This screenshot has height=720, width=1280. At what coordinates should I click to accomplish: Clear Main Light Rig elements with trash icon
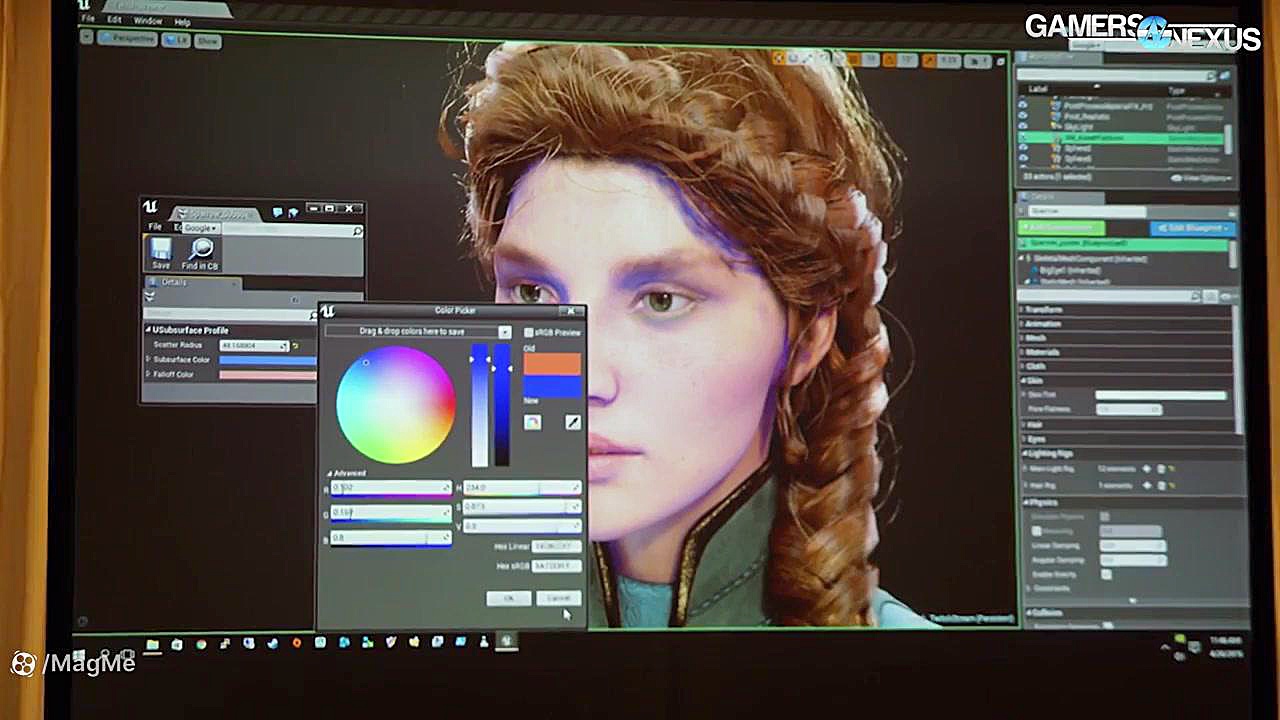[1161, 468]
